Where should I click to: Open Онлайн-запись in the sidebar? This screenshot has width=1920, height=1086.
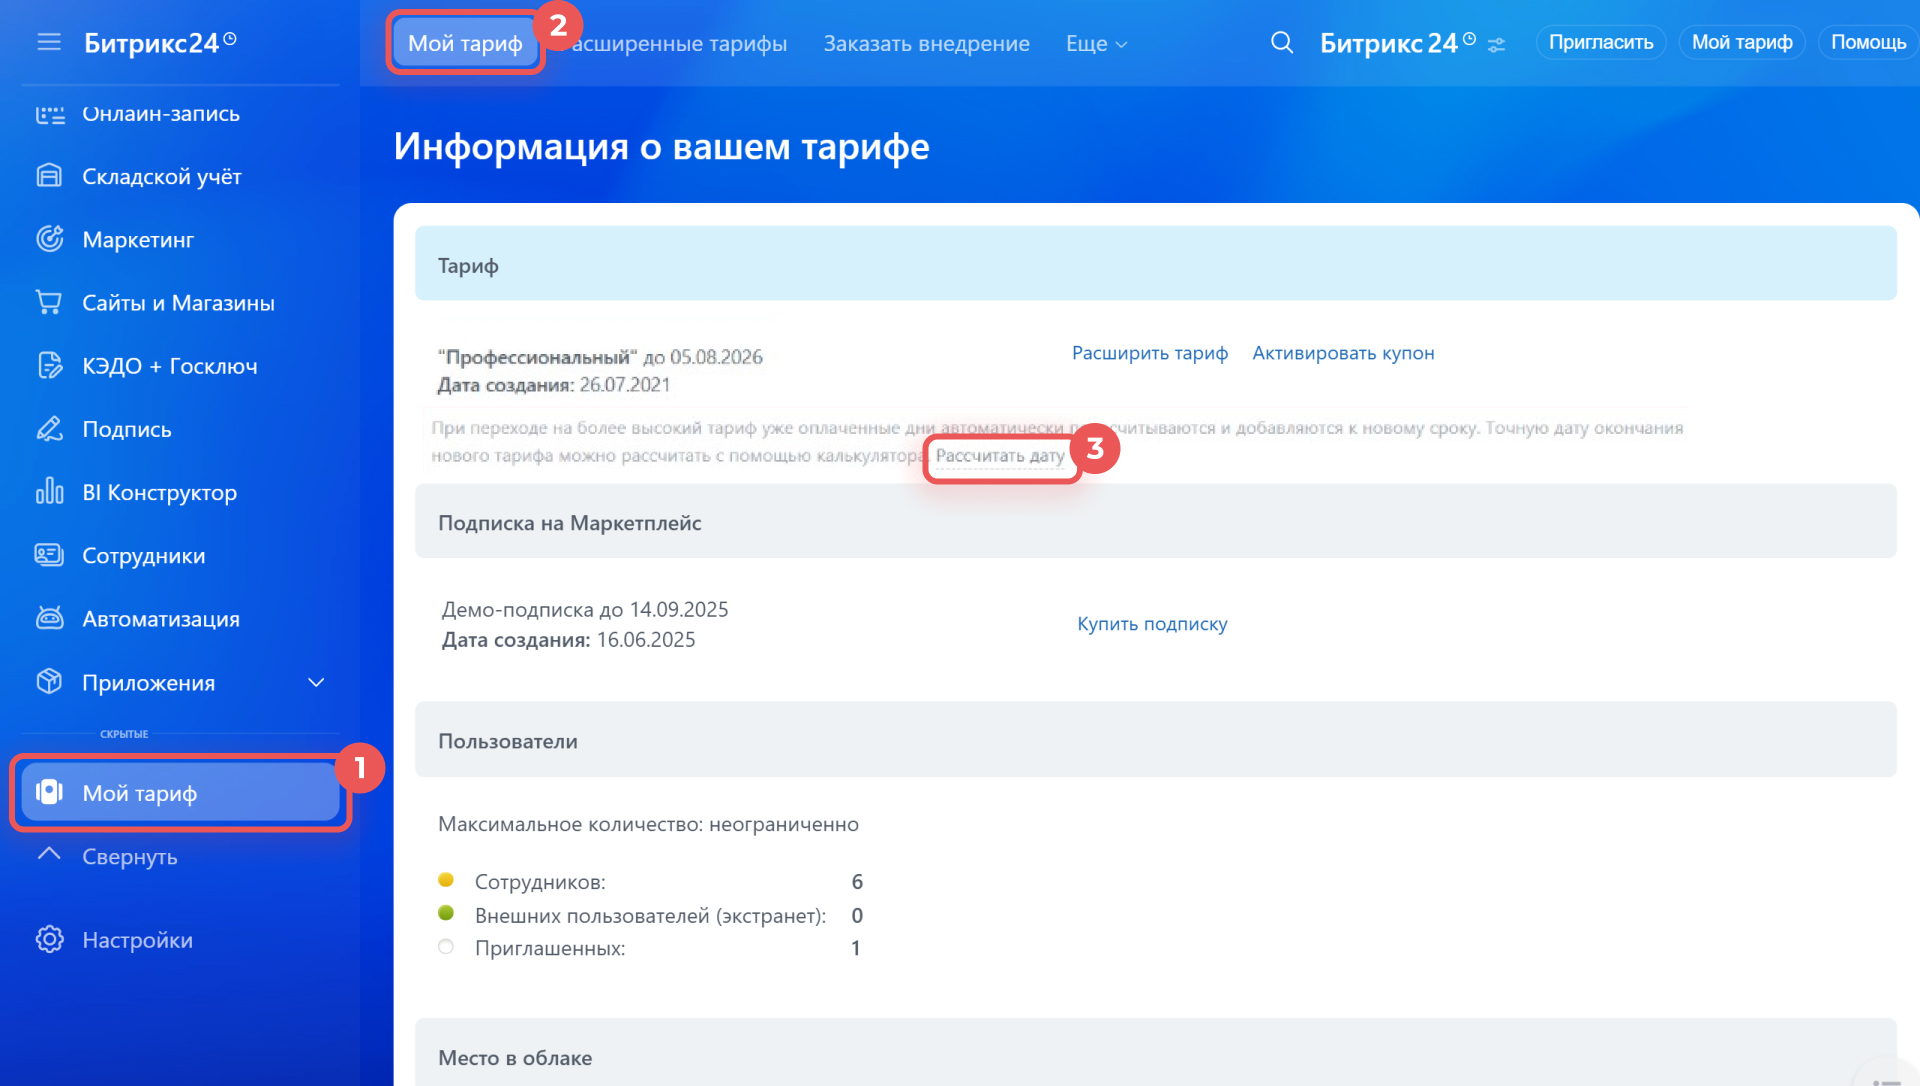161,114
